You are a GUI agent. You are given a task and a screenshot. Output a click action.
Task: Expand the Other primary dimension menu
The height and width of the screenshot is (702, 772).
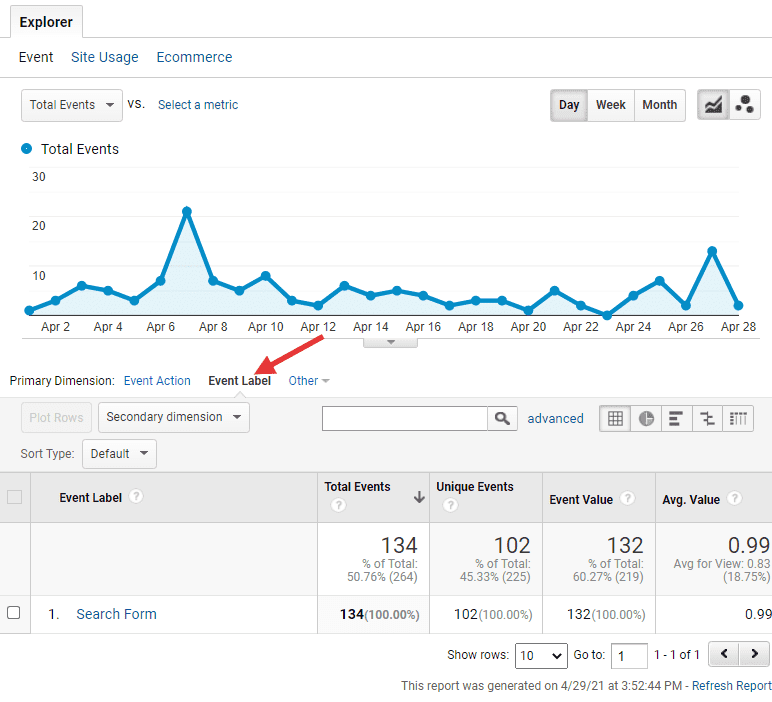click(x=309, y=381)
